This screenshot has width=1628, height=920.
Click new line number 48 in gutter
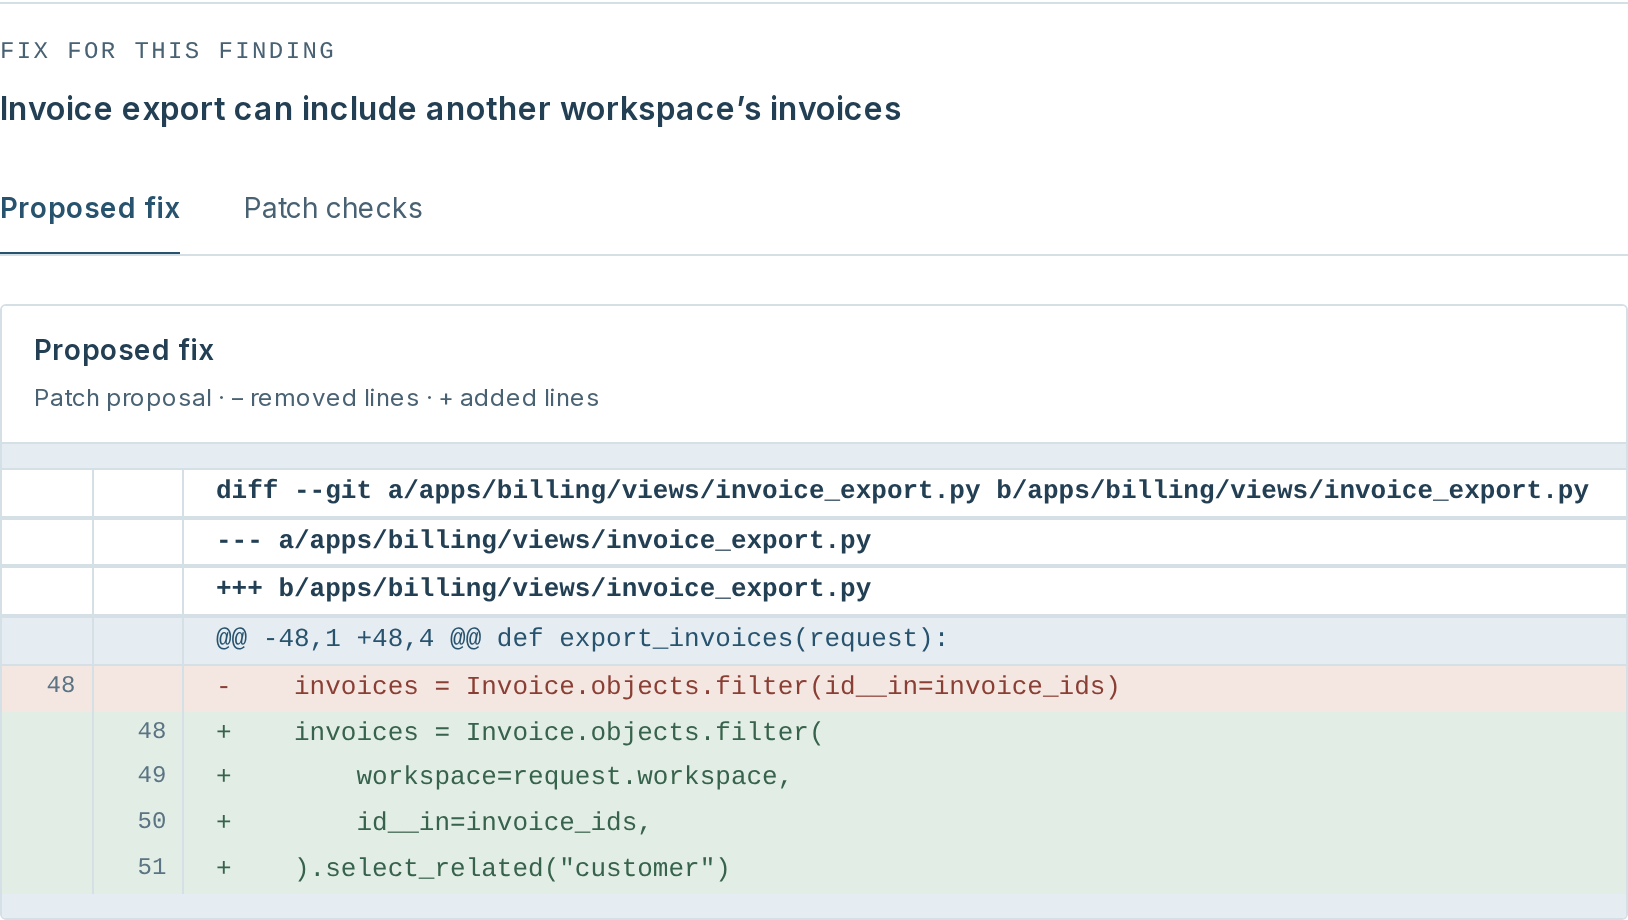pyautogui.click(x=152, y=731)
